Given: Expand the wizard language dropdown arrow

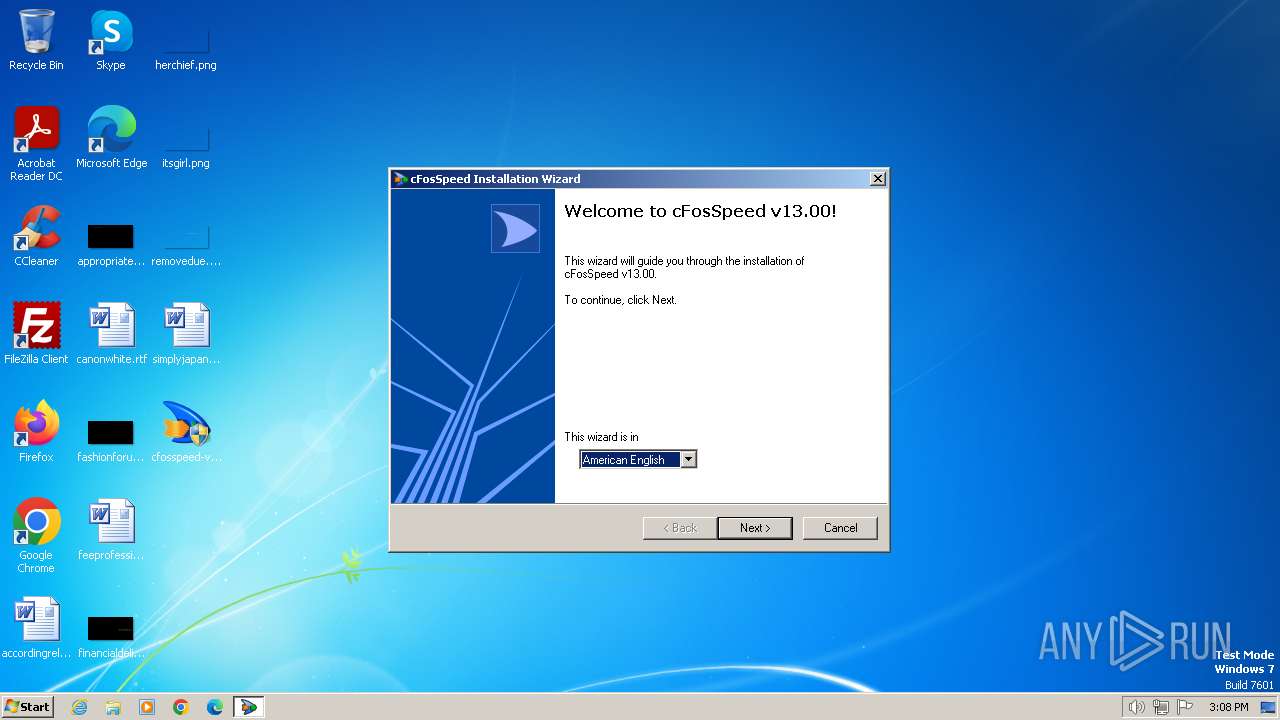Looking at the screenshot, I should pyautogui.click(x=688, y=460).
